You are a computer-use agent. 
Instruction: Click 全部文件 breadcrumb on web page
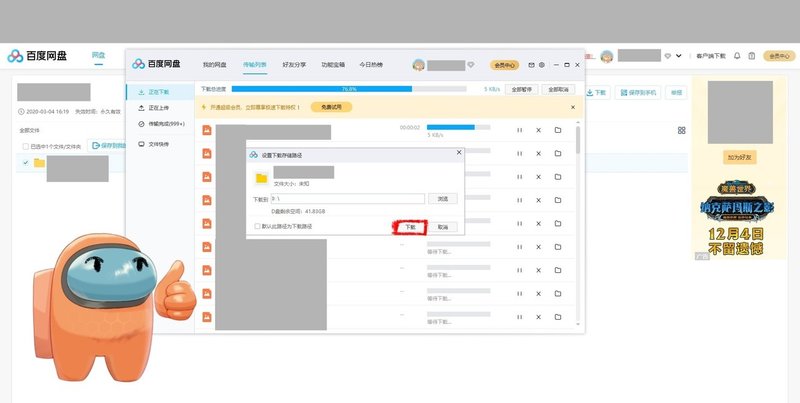point(30,131)
